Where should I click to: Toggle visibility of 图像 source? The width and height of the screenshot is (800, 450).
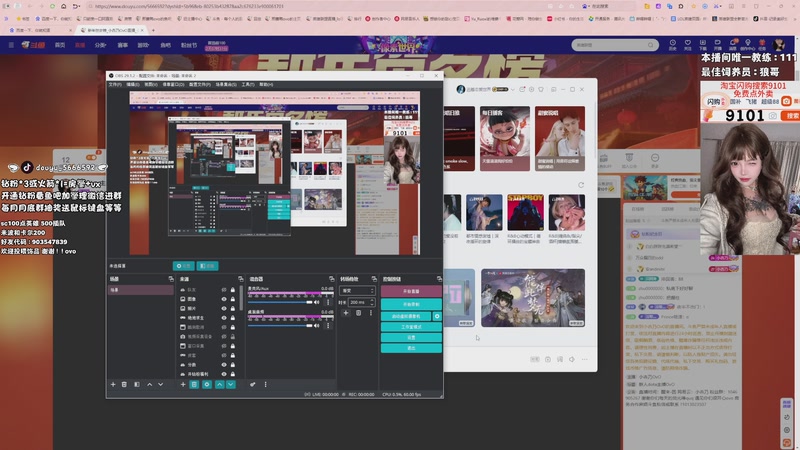click(x=223, y=299)
